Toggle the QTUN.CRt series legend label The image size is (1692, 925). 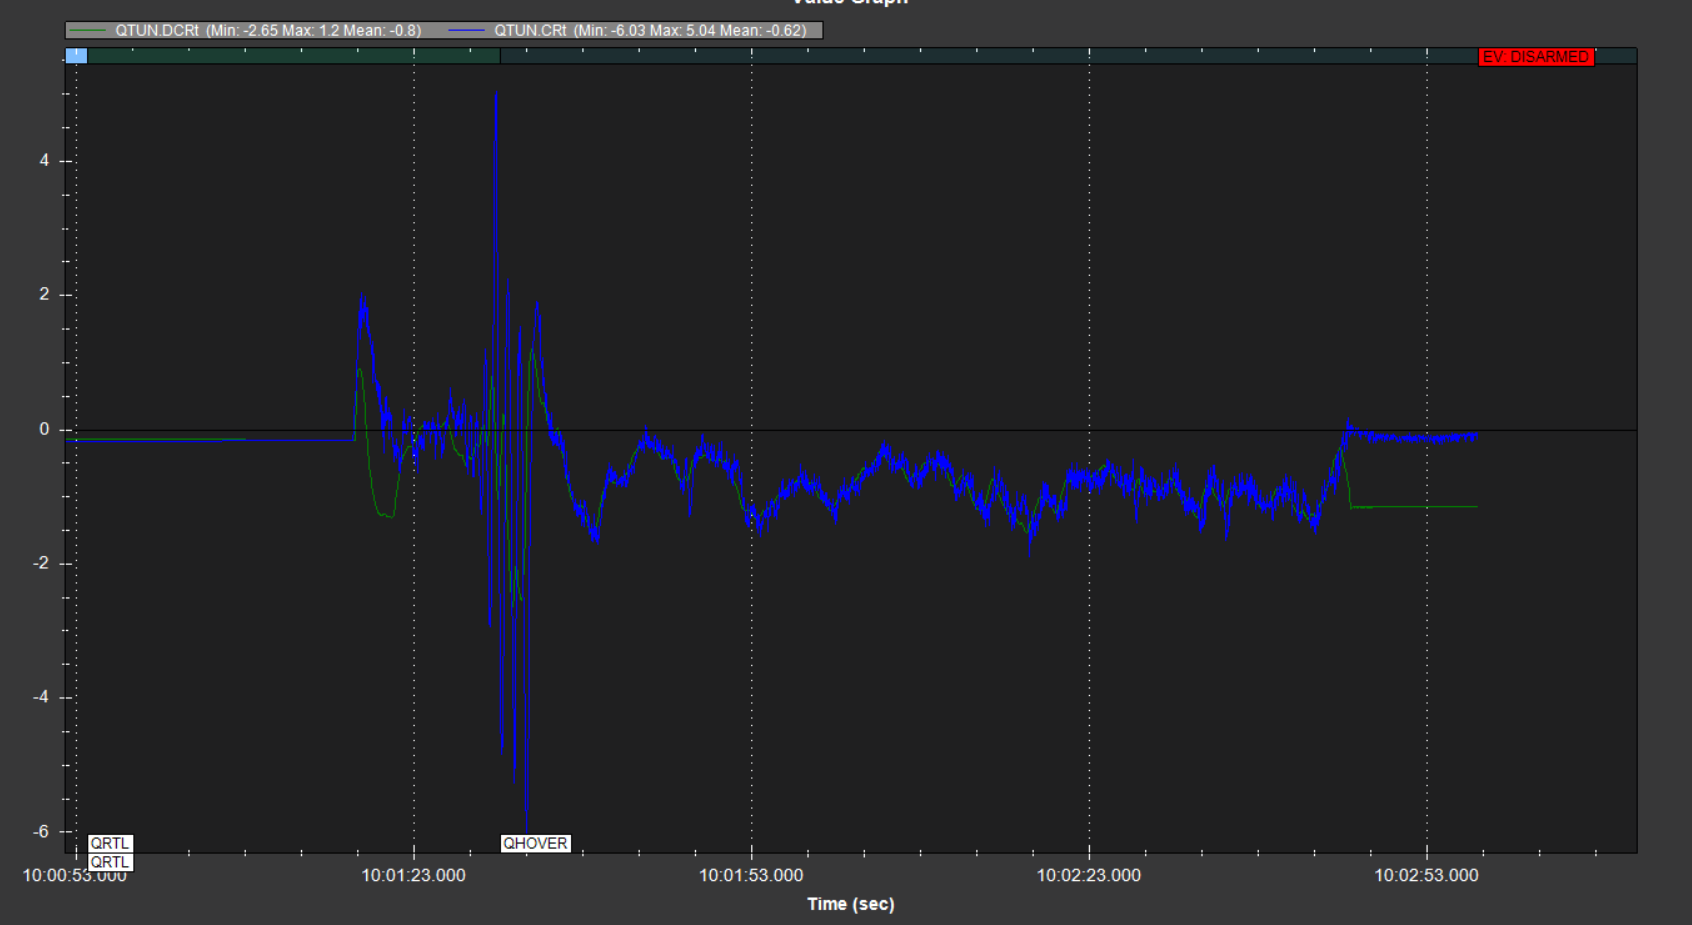[x=650, y=31]
